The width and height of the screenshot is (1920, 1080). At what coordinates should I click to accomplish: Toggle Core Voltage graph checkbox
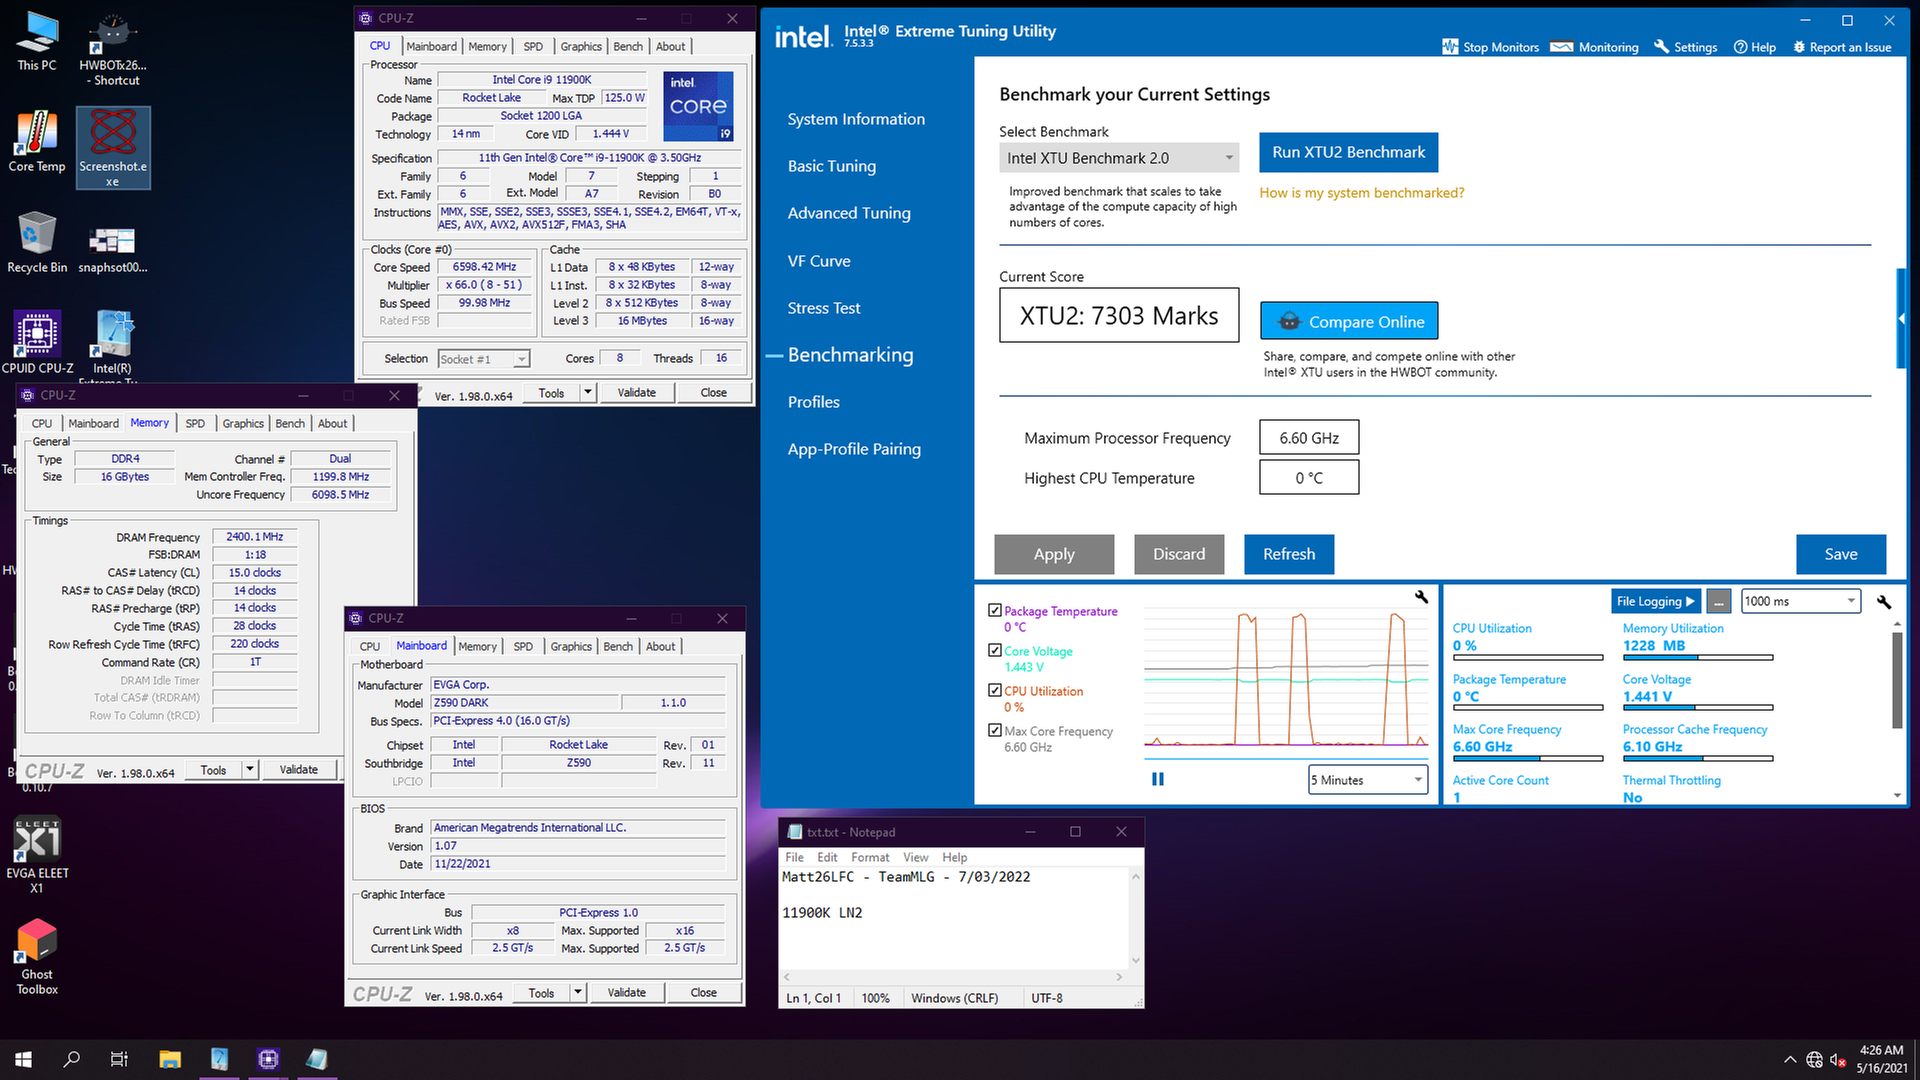[994, 650]
